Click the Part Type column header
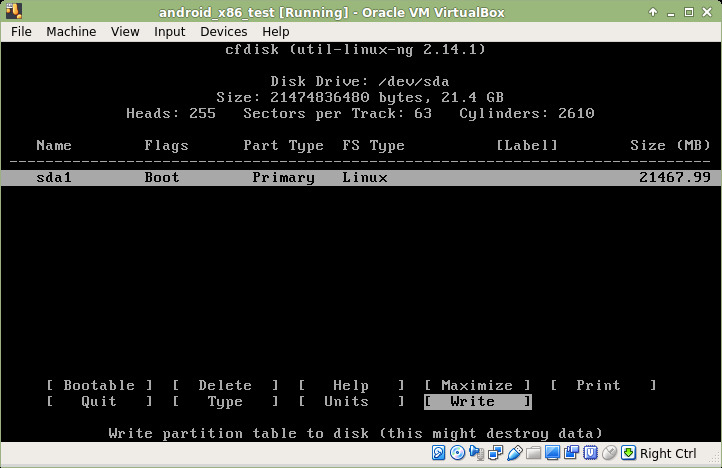This screenshot has width=722, height=468. 284,145
